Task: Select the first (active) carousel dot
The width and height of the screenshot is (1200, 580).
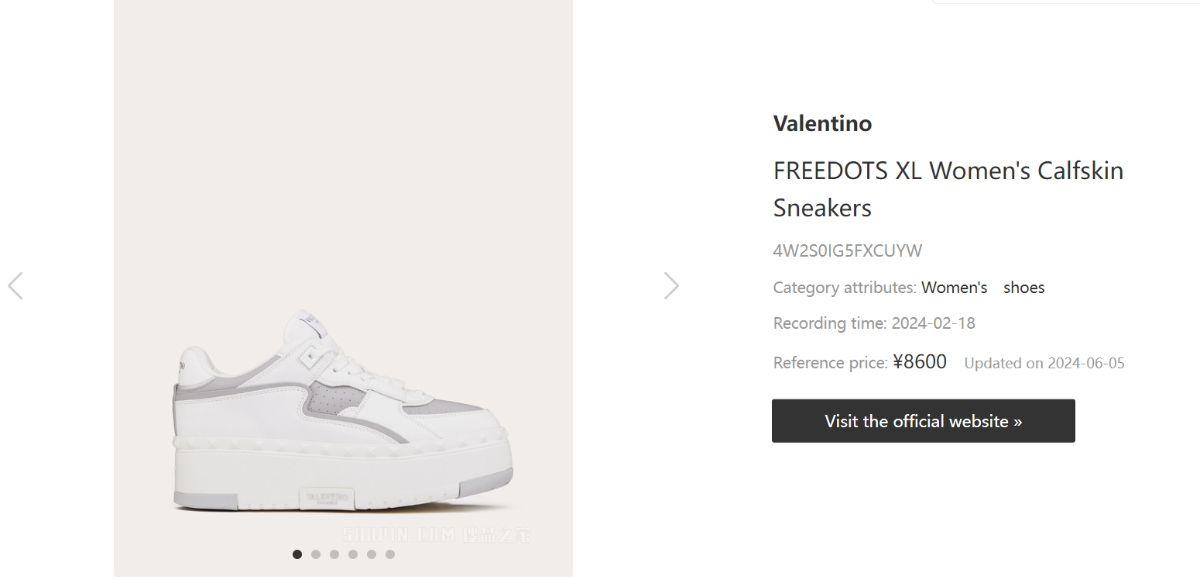Action: pyautogui.click(x=297, y=554)
